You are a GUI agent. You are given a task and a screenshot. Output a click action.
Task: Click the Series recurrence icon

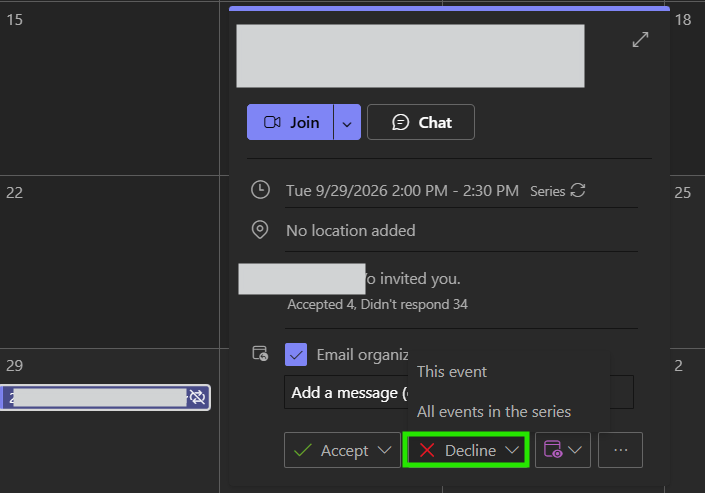(578, 190)
